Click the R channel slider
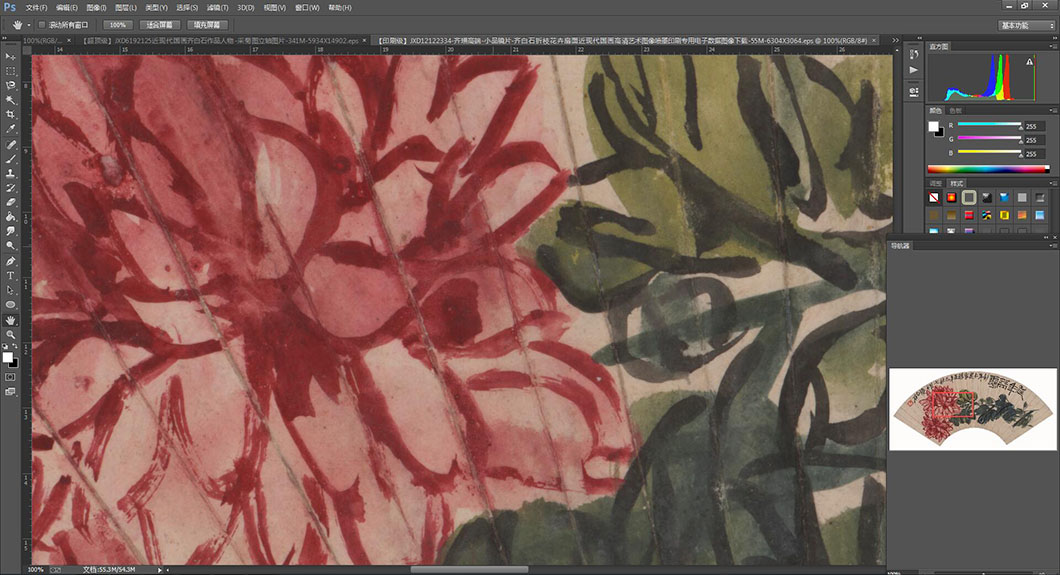Image resolution: width=1060 pixels, height=575 pixels. tap(989, 125)
